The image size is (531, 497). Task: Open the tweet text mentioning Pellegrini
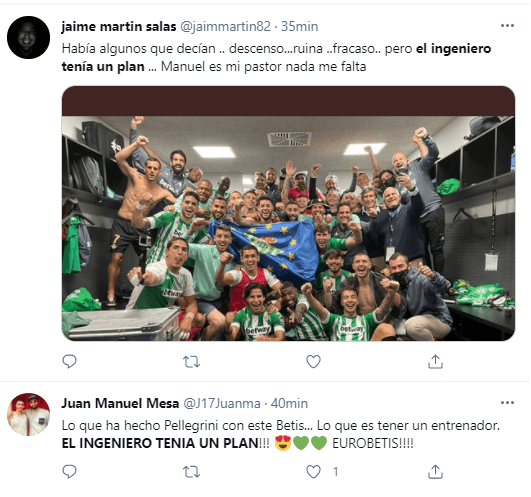pos(281,434)
